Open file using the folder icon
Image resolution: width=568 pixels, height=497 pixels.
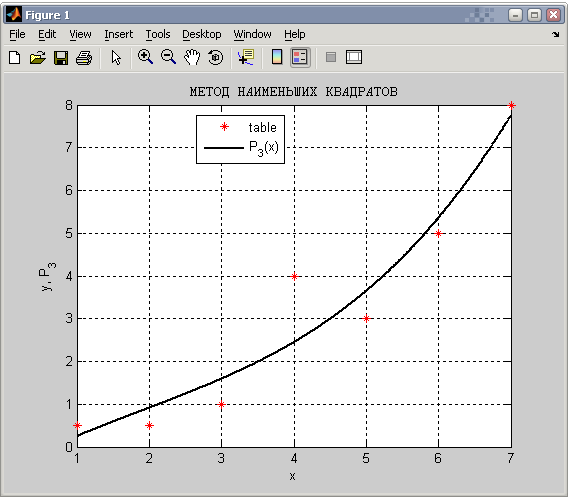[x=38, y=58]
